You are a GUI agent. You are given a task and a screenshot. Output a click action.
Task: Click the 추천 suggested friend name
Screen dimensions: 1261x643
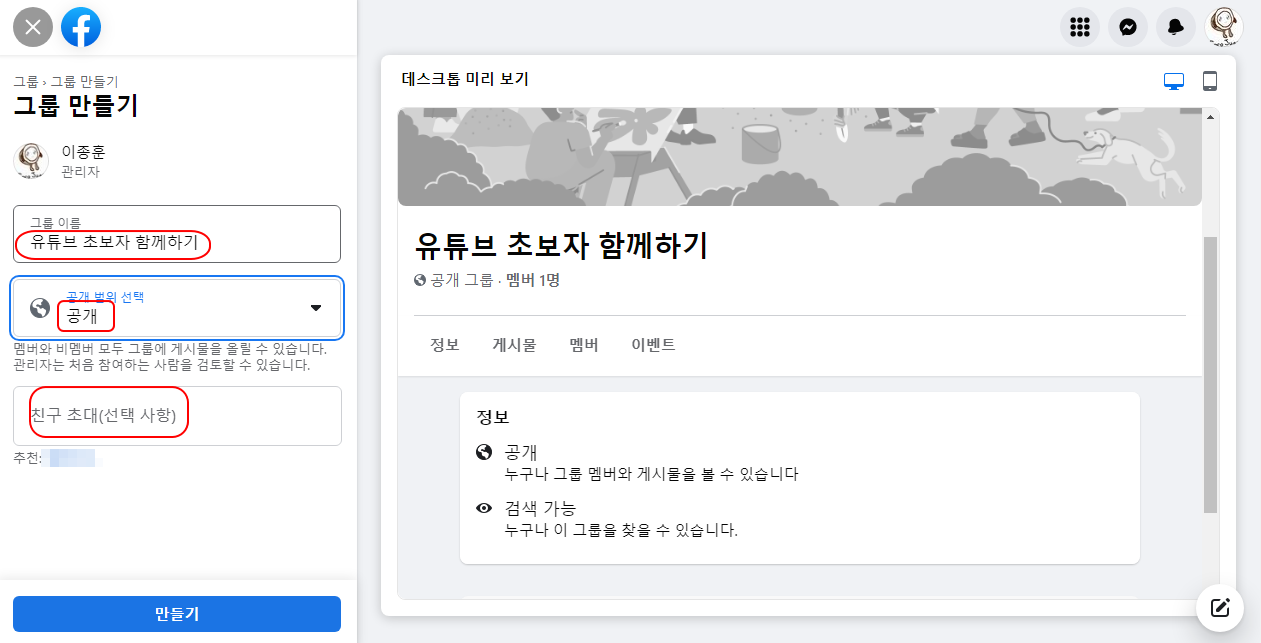click(x=72, y=459)
